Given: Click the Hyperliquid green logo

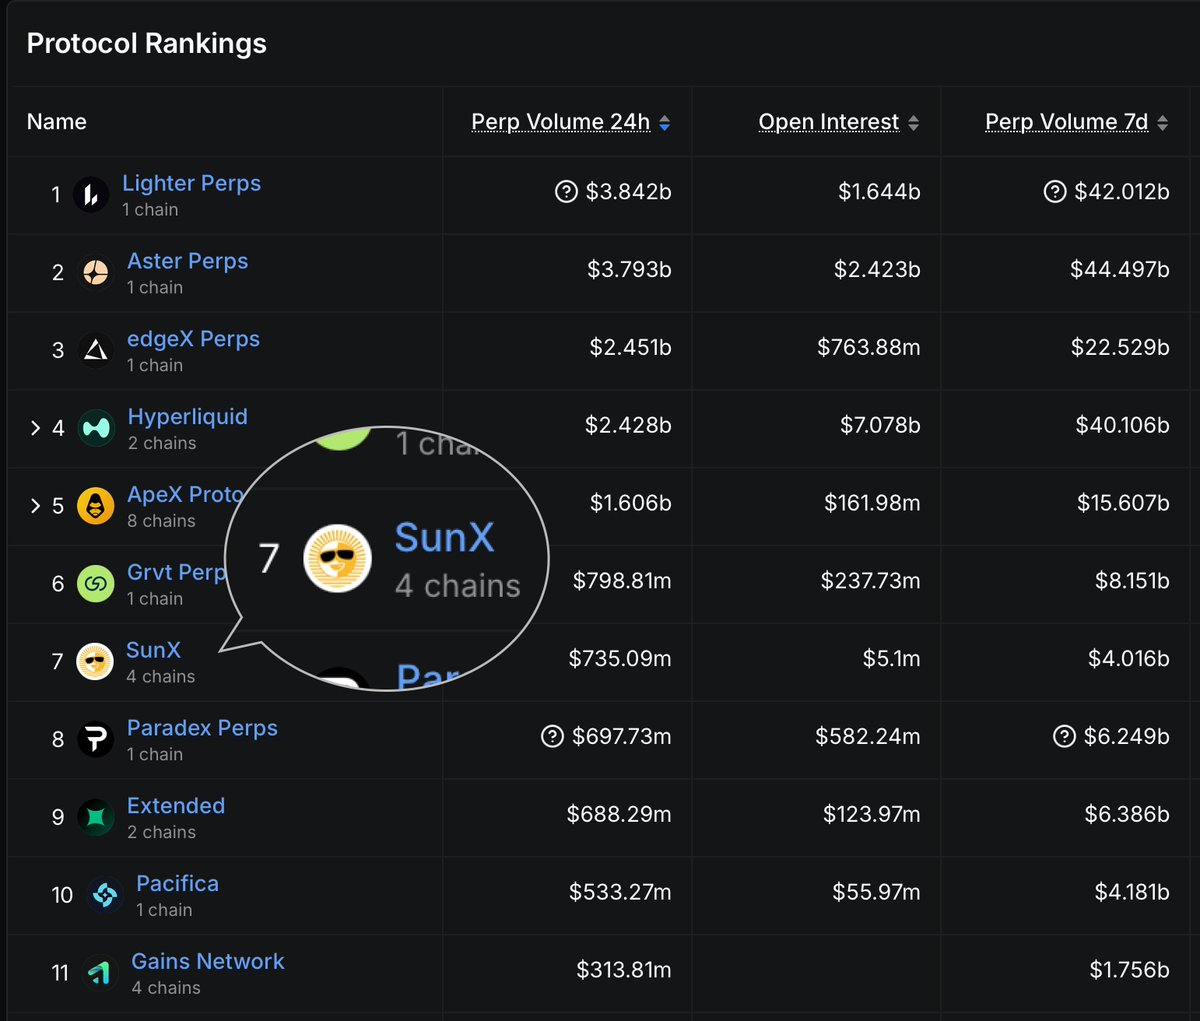Looking at the screenshot, I should point(95,428).
